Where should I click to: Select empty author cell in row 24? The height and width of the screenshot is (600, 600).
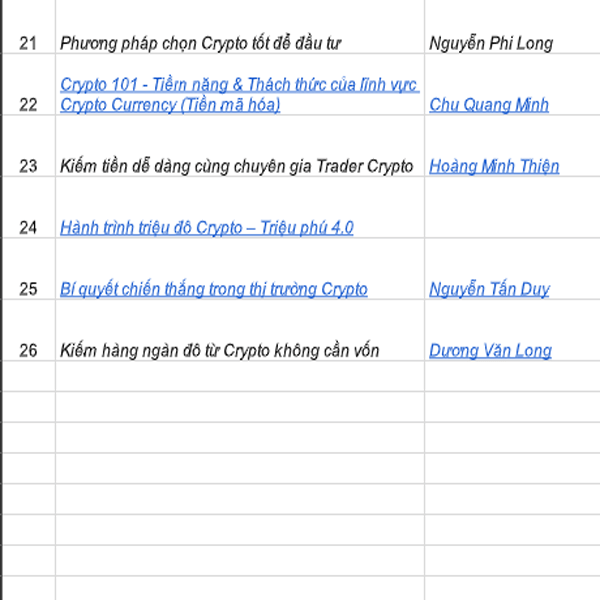512,207
